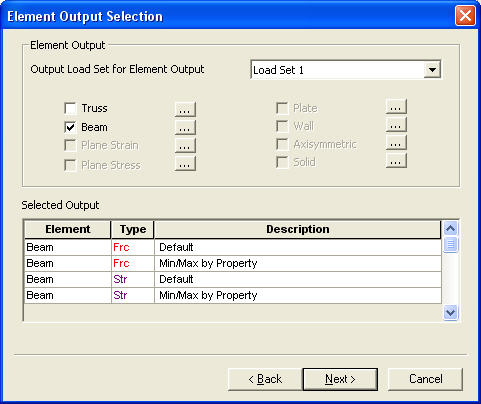481x404 pixels.
Task: Go to the Next step
Action: tap(340, 379)
